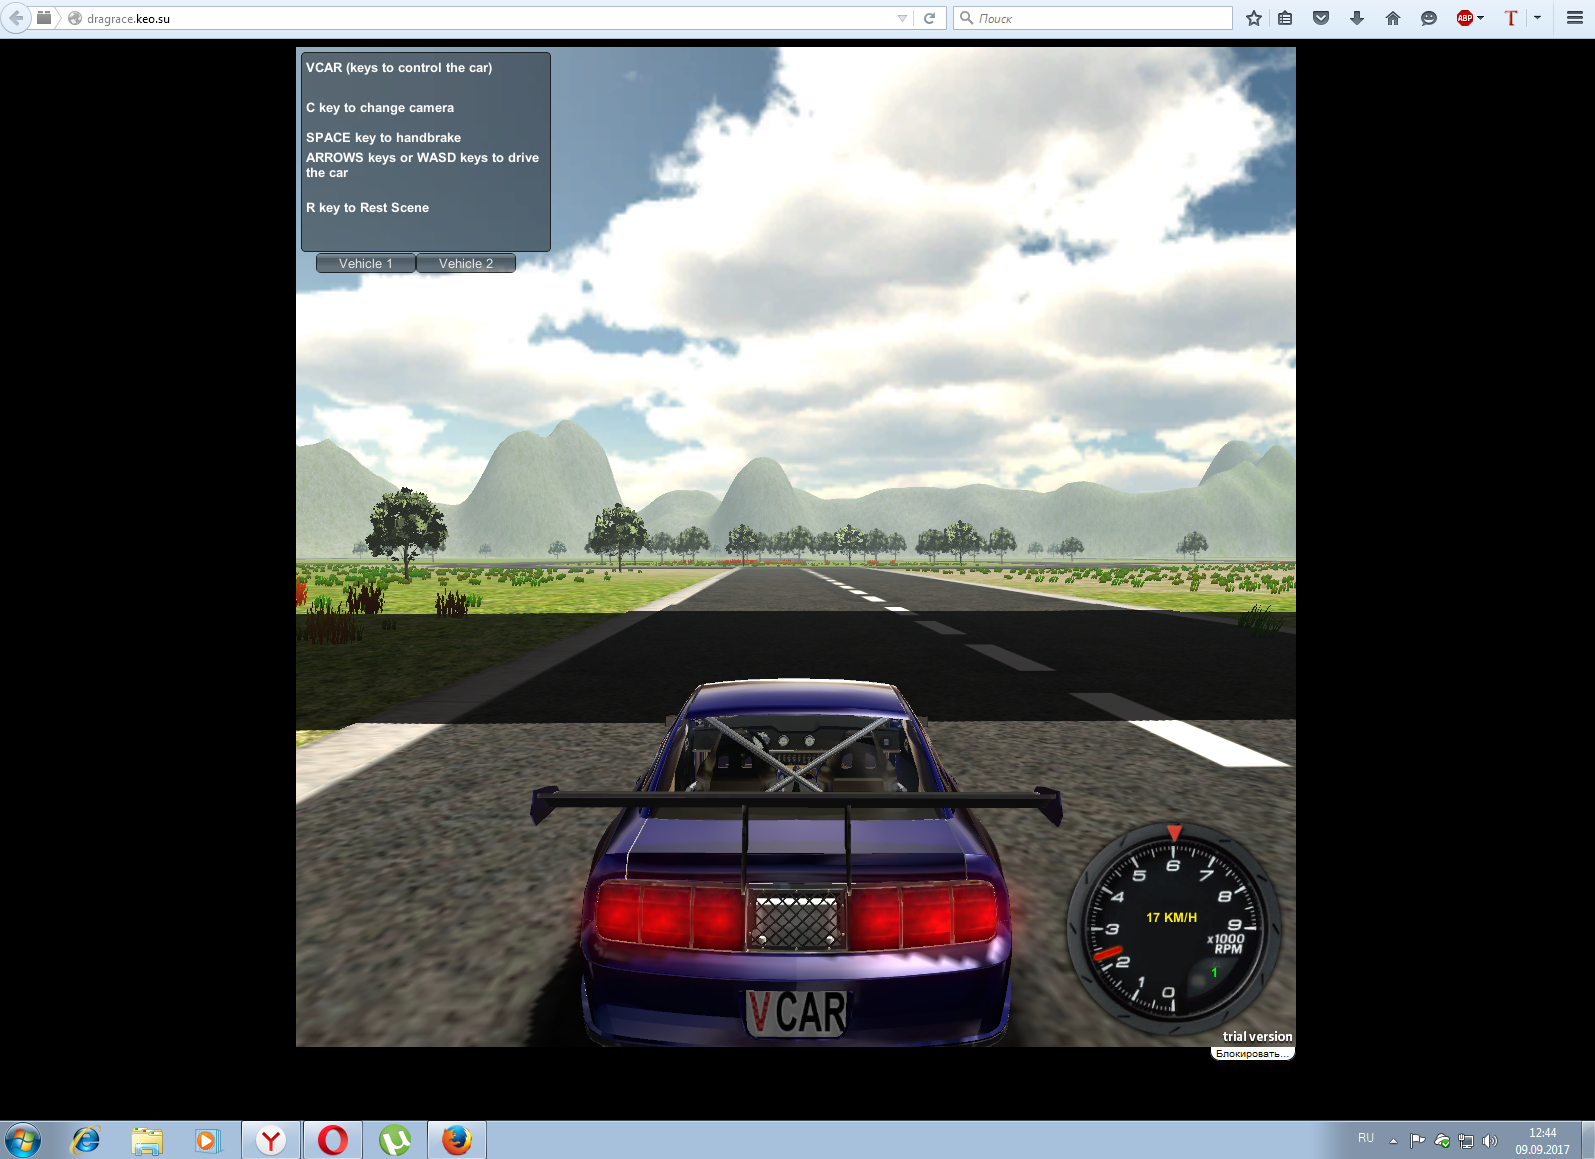Switch to Vehicle 2
Screen dimensions: 1595x1159
[466, 263]
